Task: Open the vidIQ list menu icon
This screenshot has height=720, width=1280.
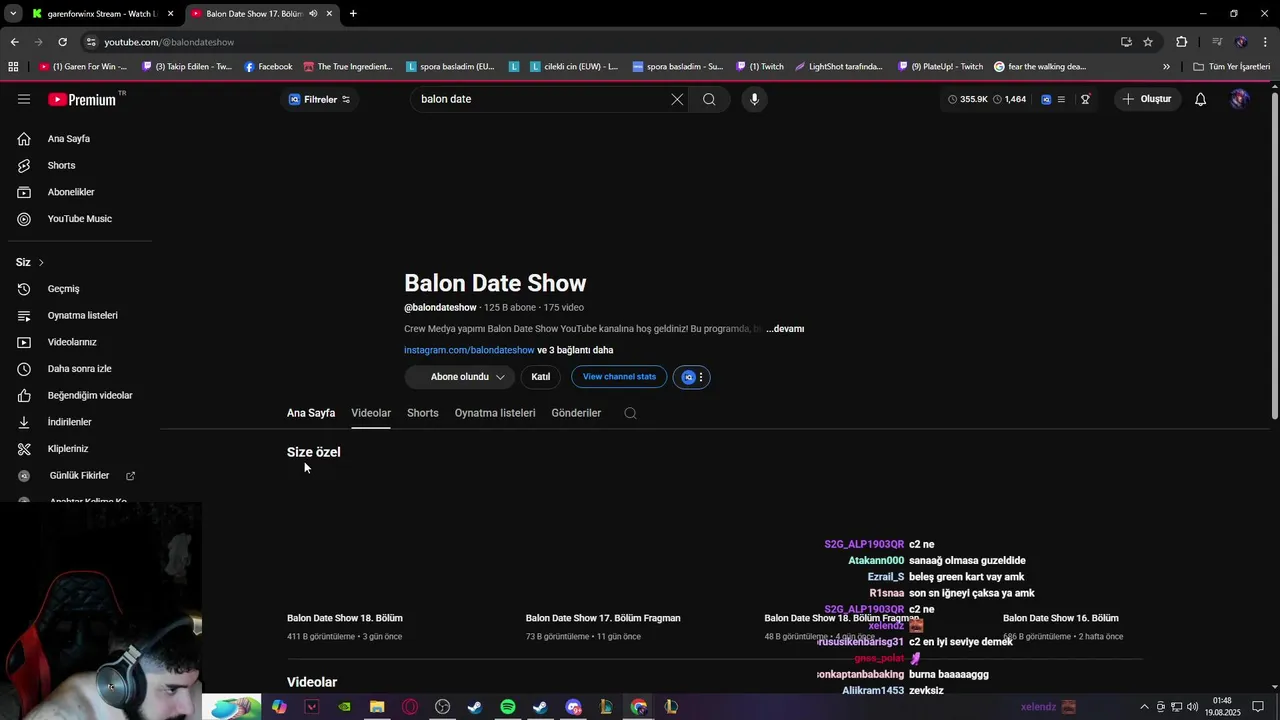Action: coord(1061,99)
